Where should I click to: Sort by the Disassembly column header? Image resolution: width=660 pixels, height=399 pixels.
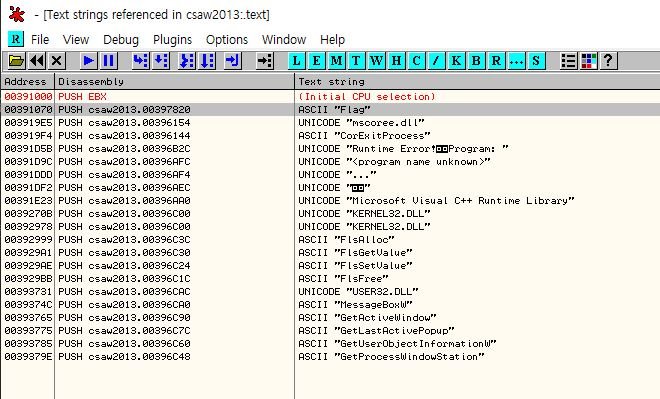[175, 81]
